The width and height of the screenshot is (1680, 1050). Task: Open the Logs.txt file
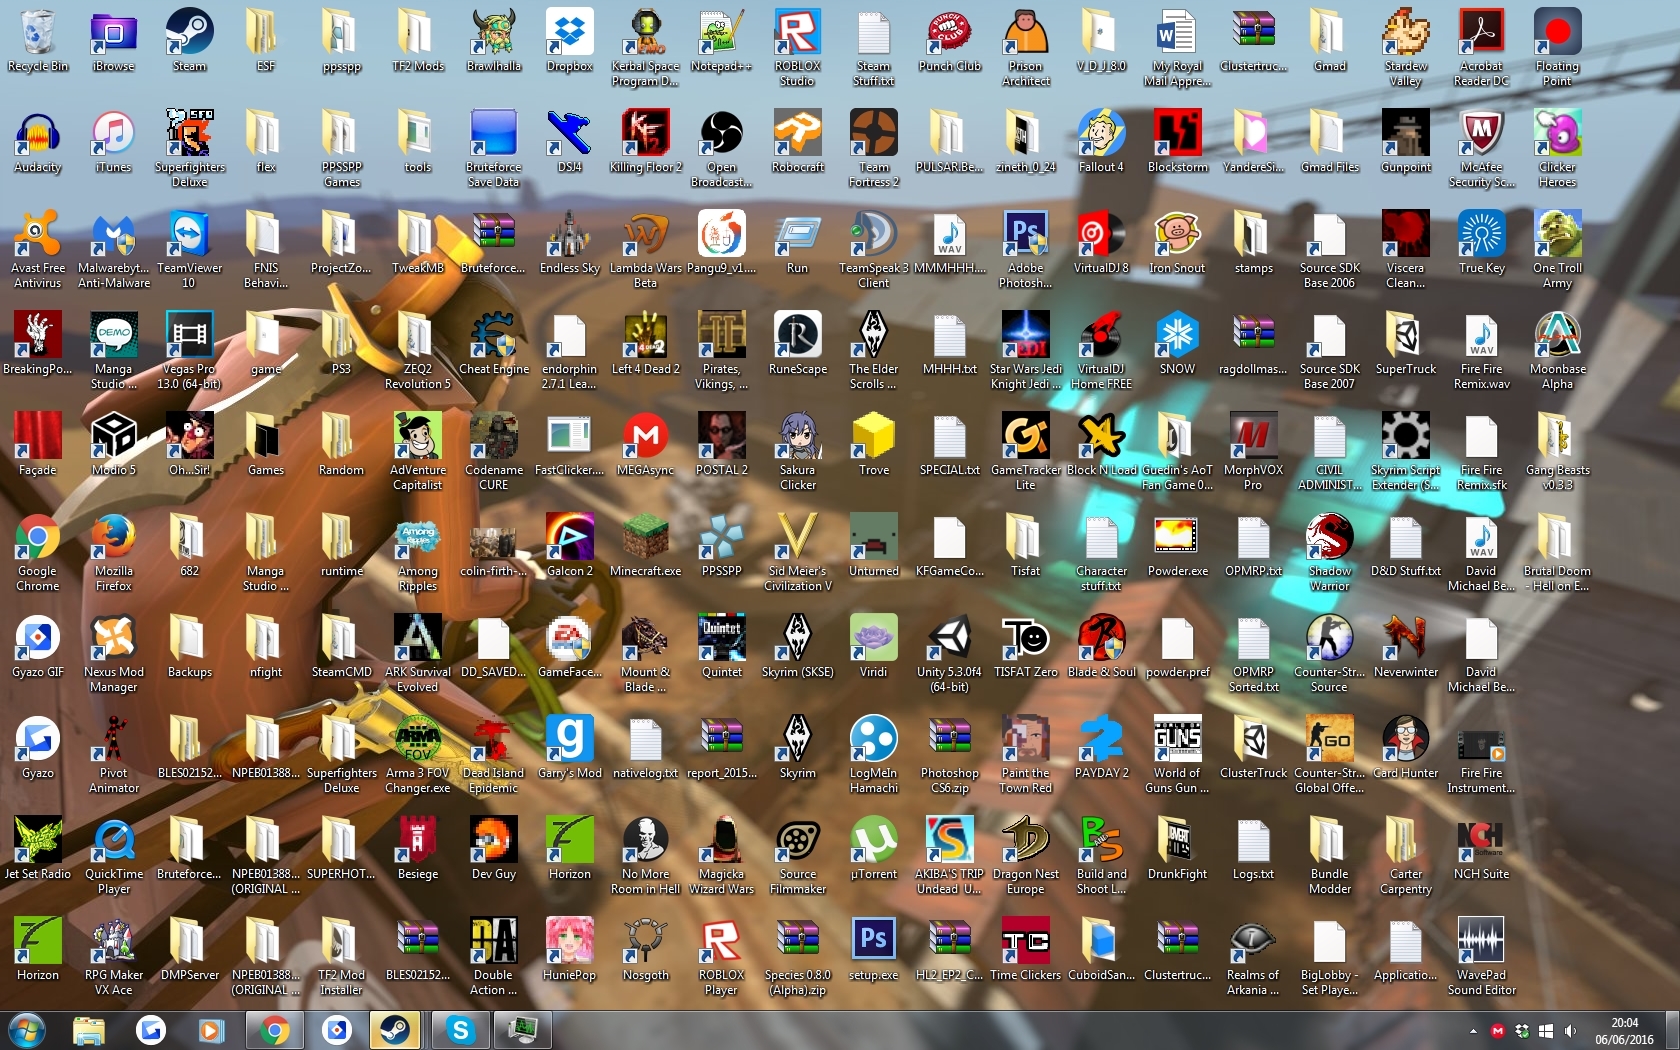1254,849
